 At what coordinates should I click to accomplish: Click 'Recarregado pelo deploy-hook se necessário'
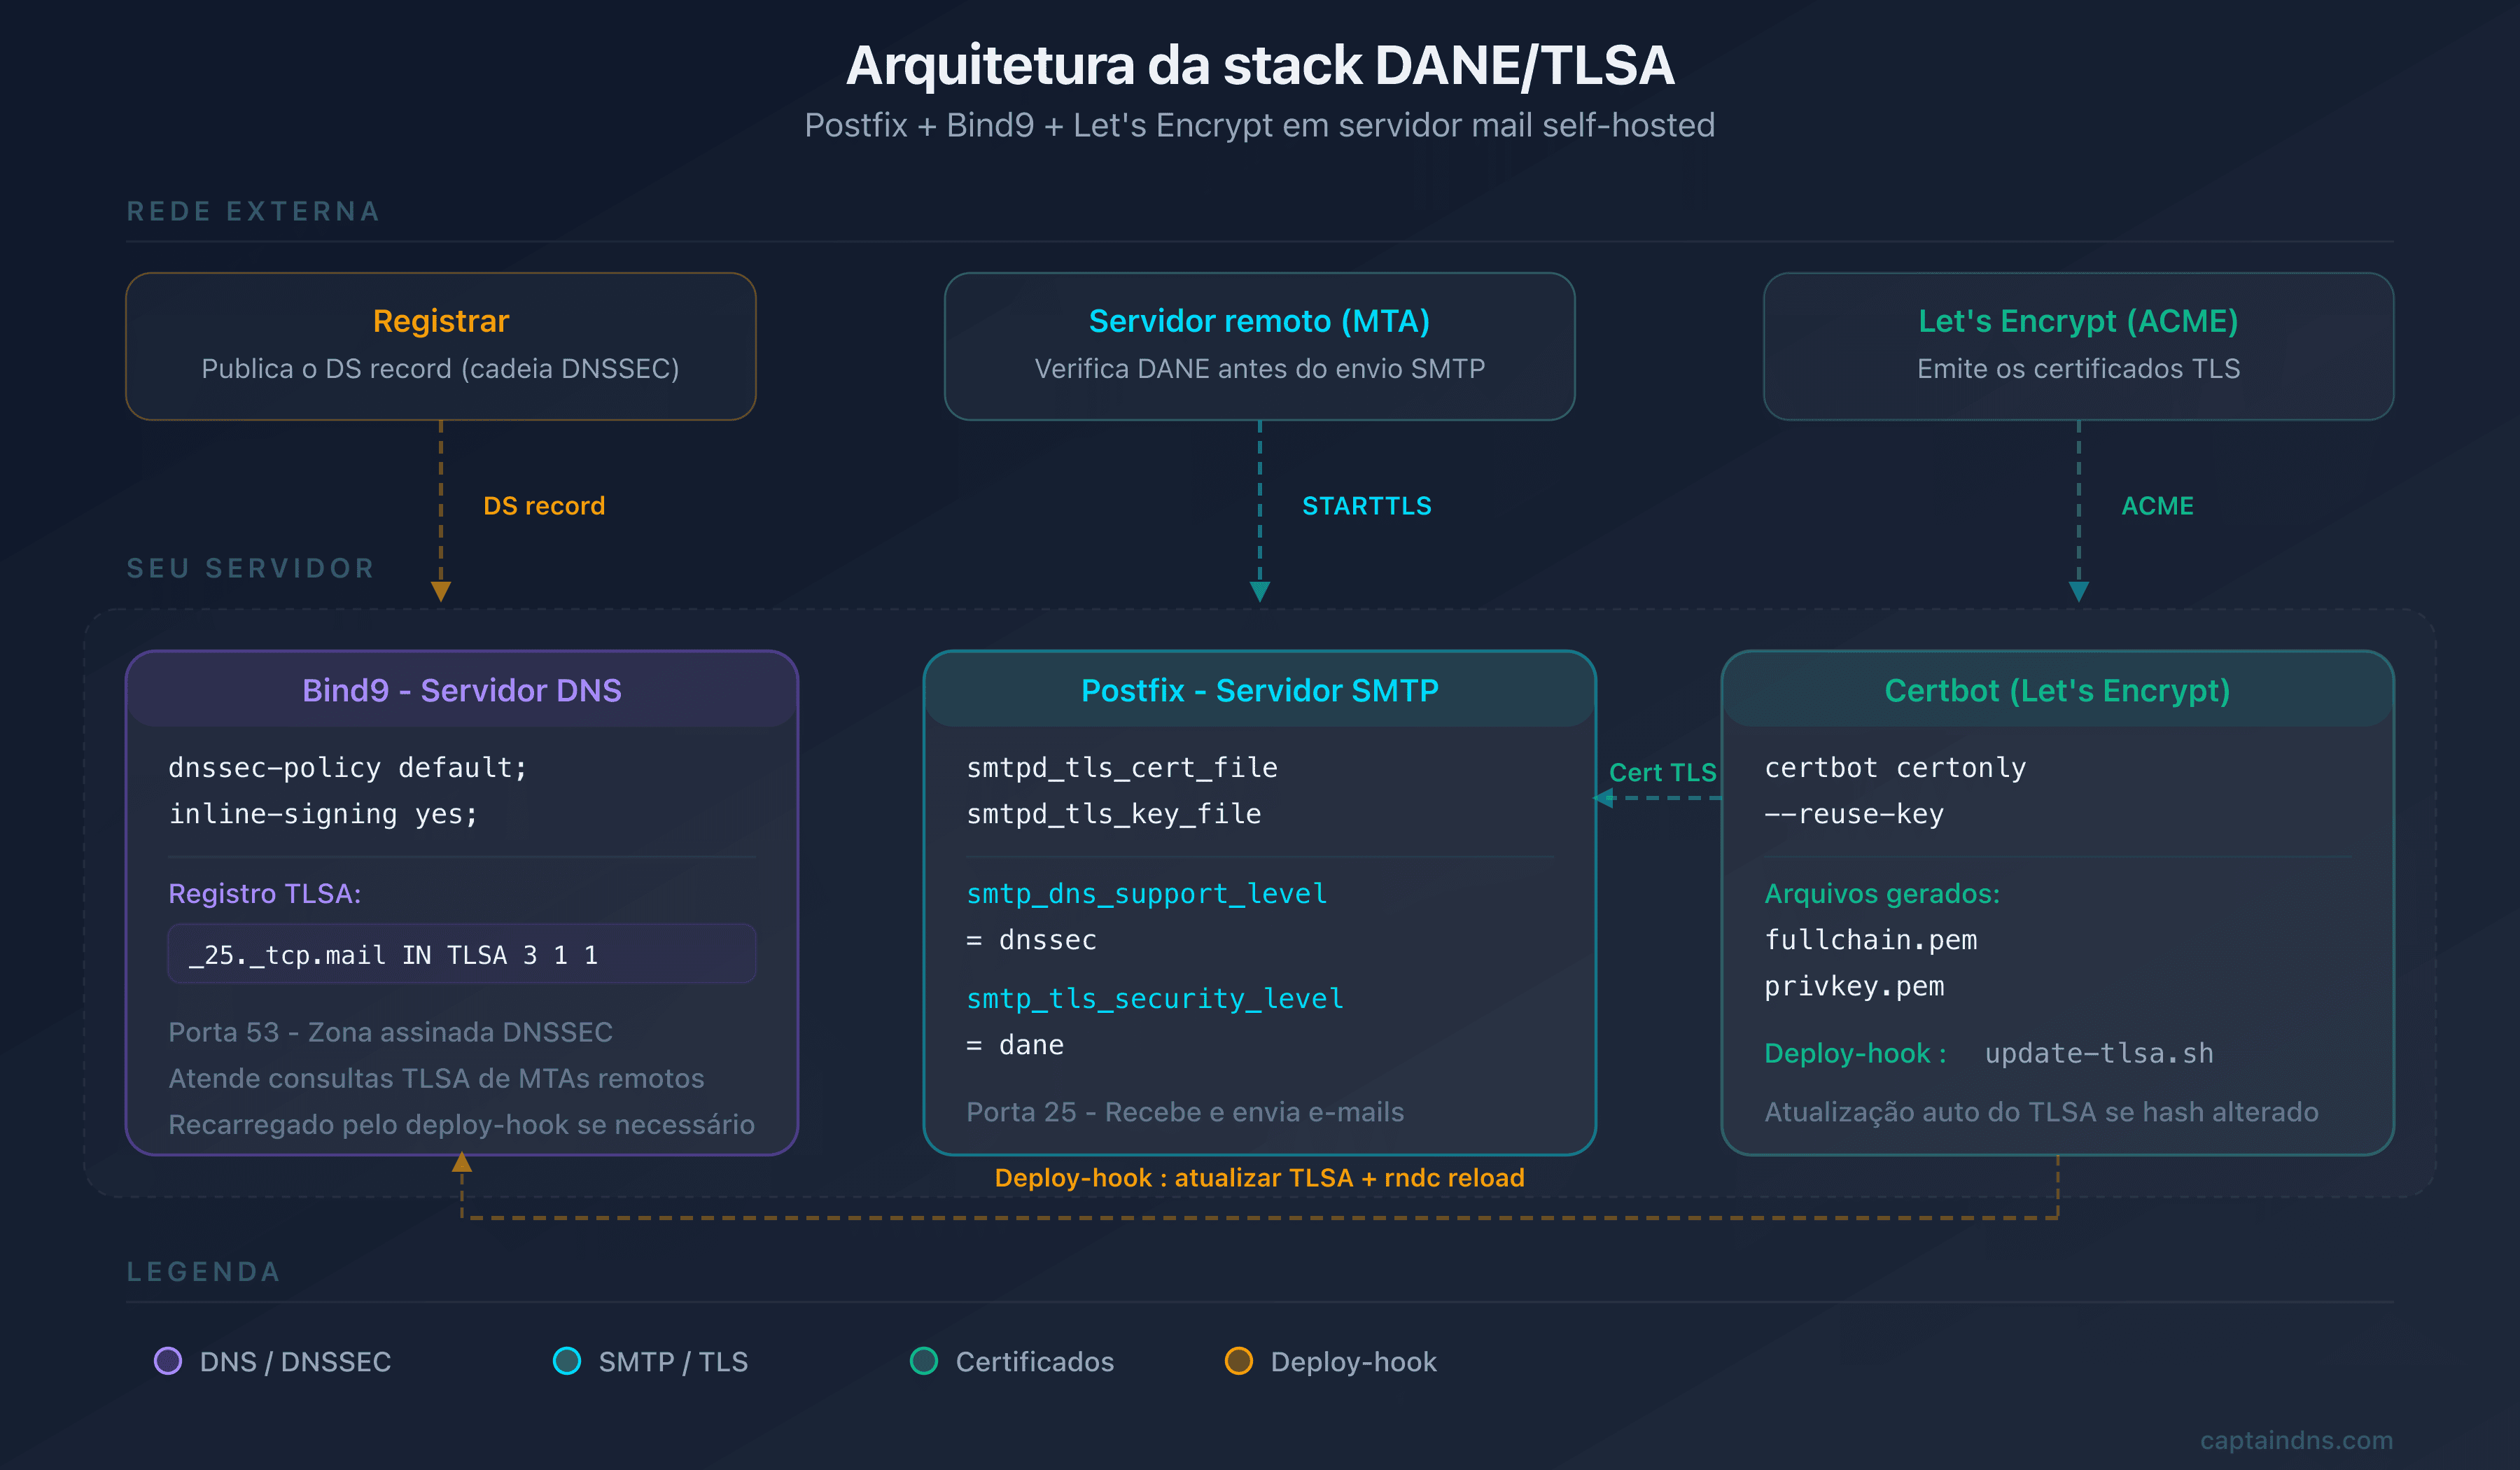pos(461,1125)
